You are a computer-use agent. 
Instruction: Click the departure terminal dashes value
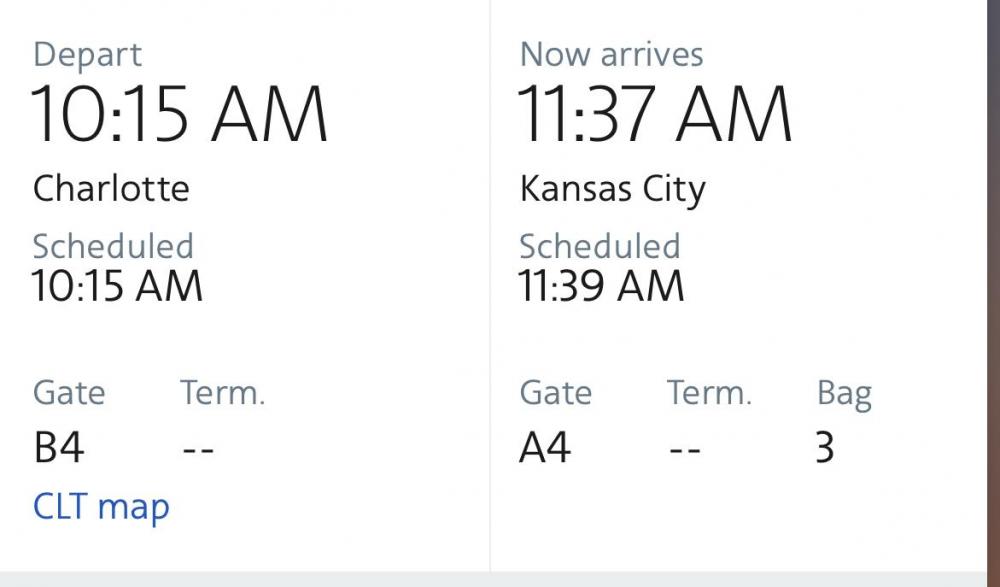(x=199, y=449)
